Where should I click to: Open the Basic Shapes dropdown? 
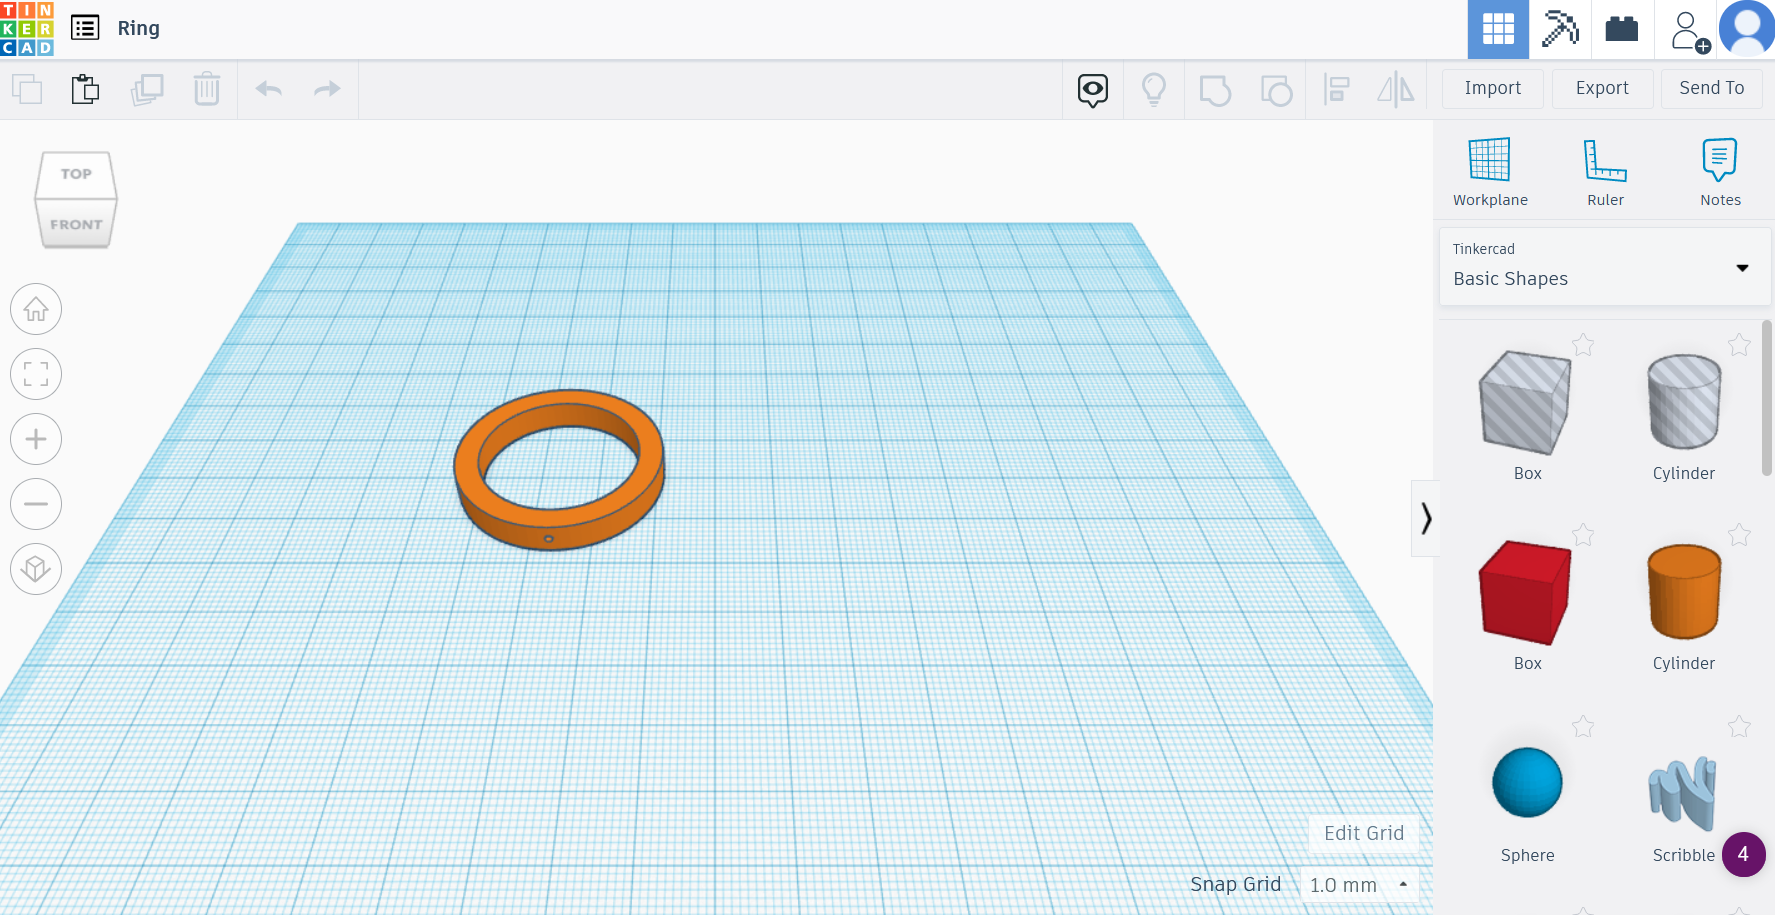[1742, 268]
